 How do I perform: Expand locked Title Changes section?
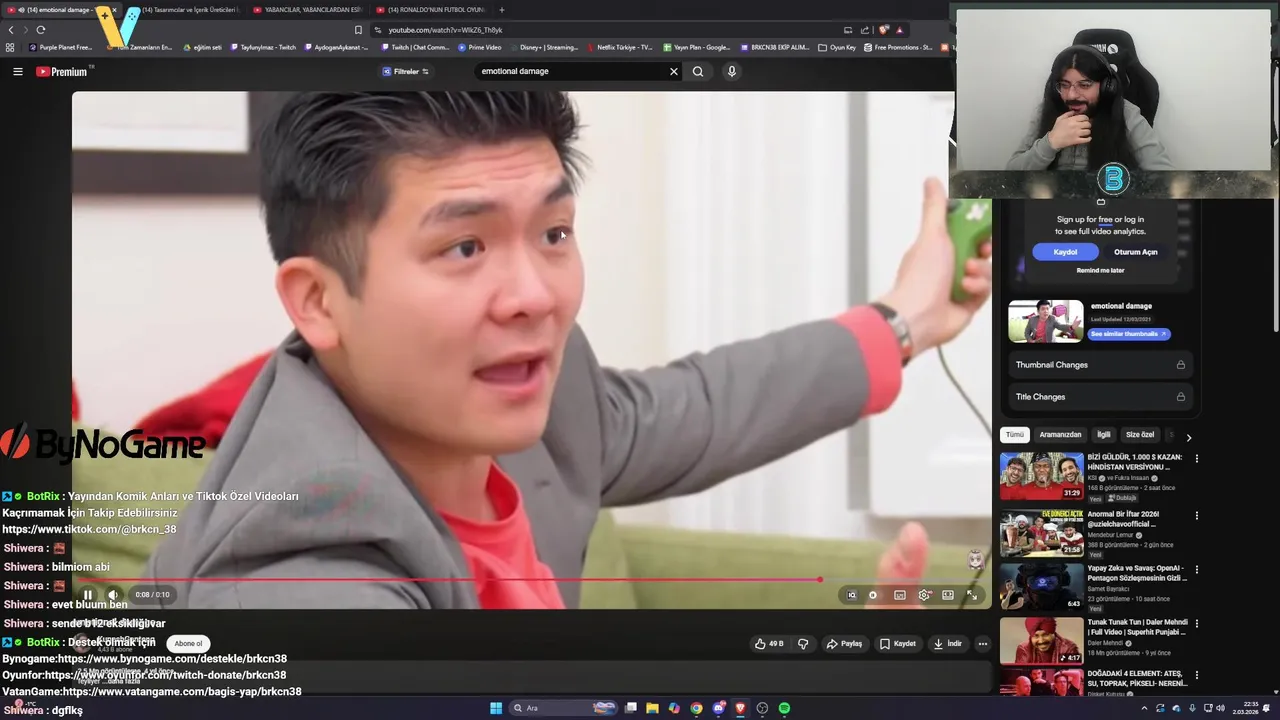[1100, 397]
